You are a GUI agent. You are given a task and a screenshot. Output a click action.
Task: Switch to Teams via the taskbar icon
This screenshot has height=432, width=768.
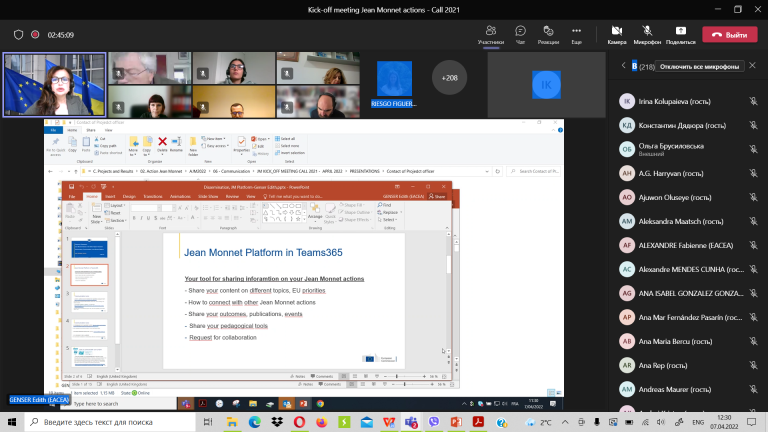411,422
